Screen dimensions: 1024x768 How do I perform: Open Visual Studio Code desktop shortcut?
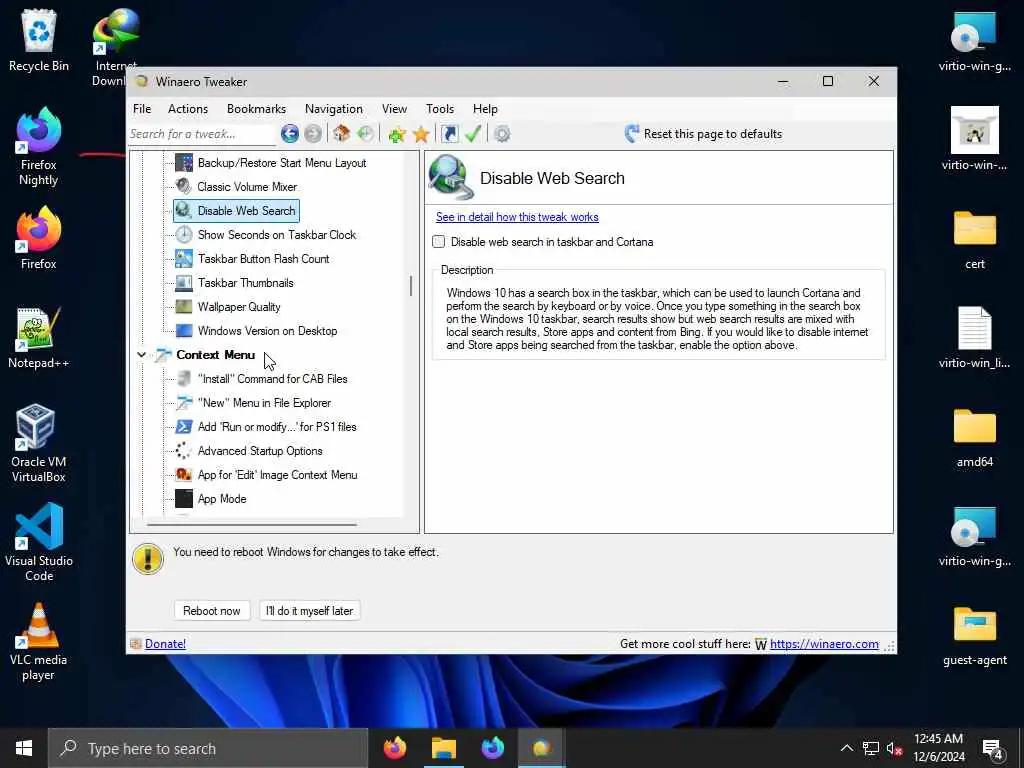pyautogui.click(x=39, y=542)
